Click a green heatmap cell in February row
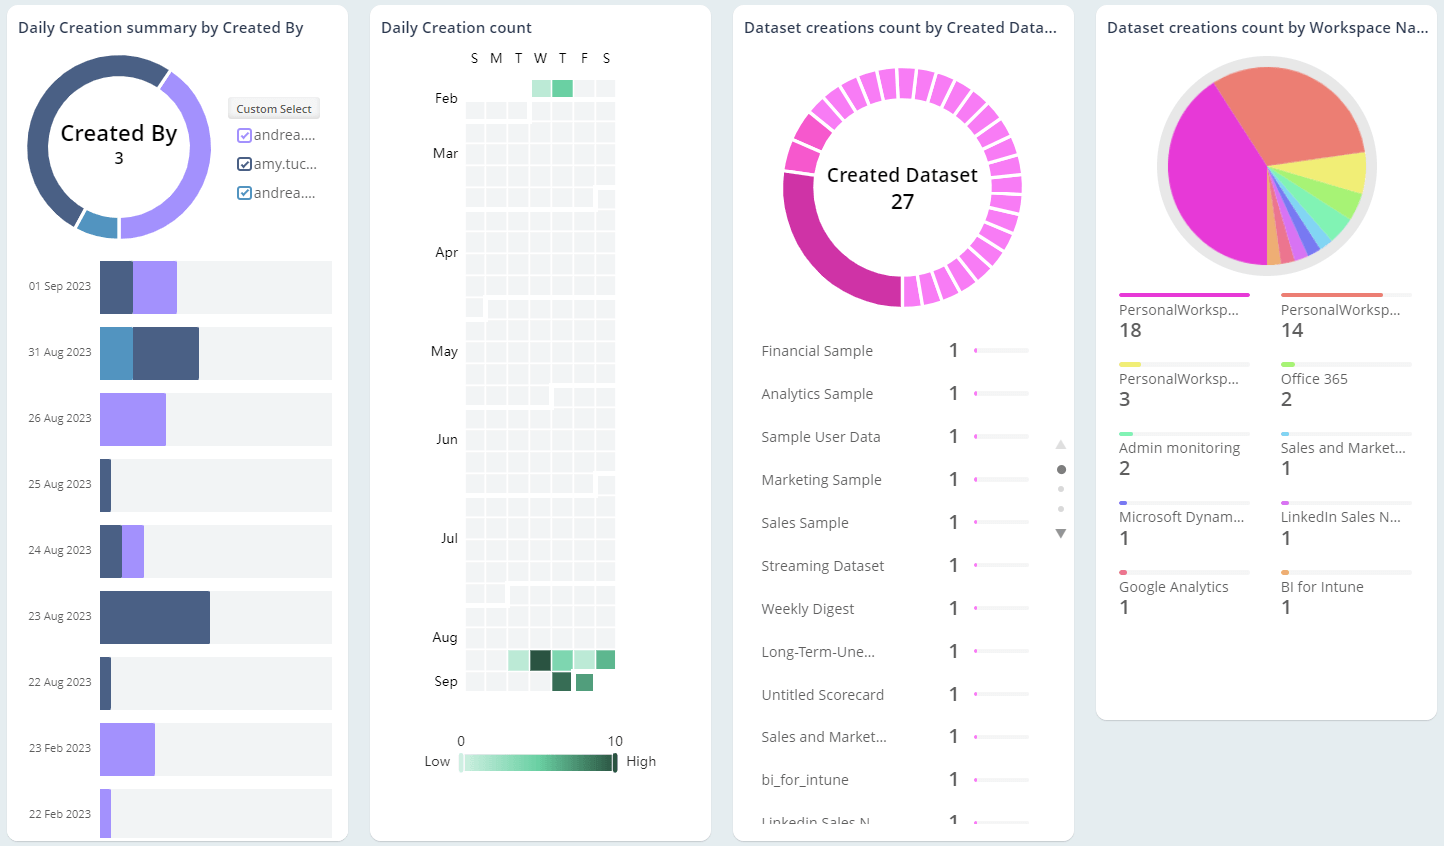 point(563,88)
